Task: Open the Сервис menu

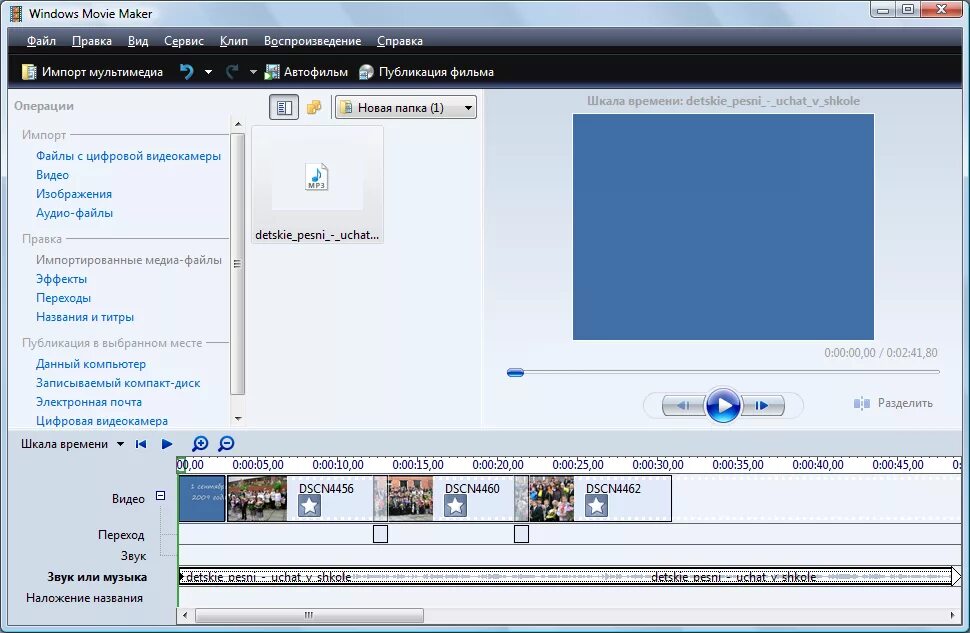Action: point(184,41)
